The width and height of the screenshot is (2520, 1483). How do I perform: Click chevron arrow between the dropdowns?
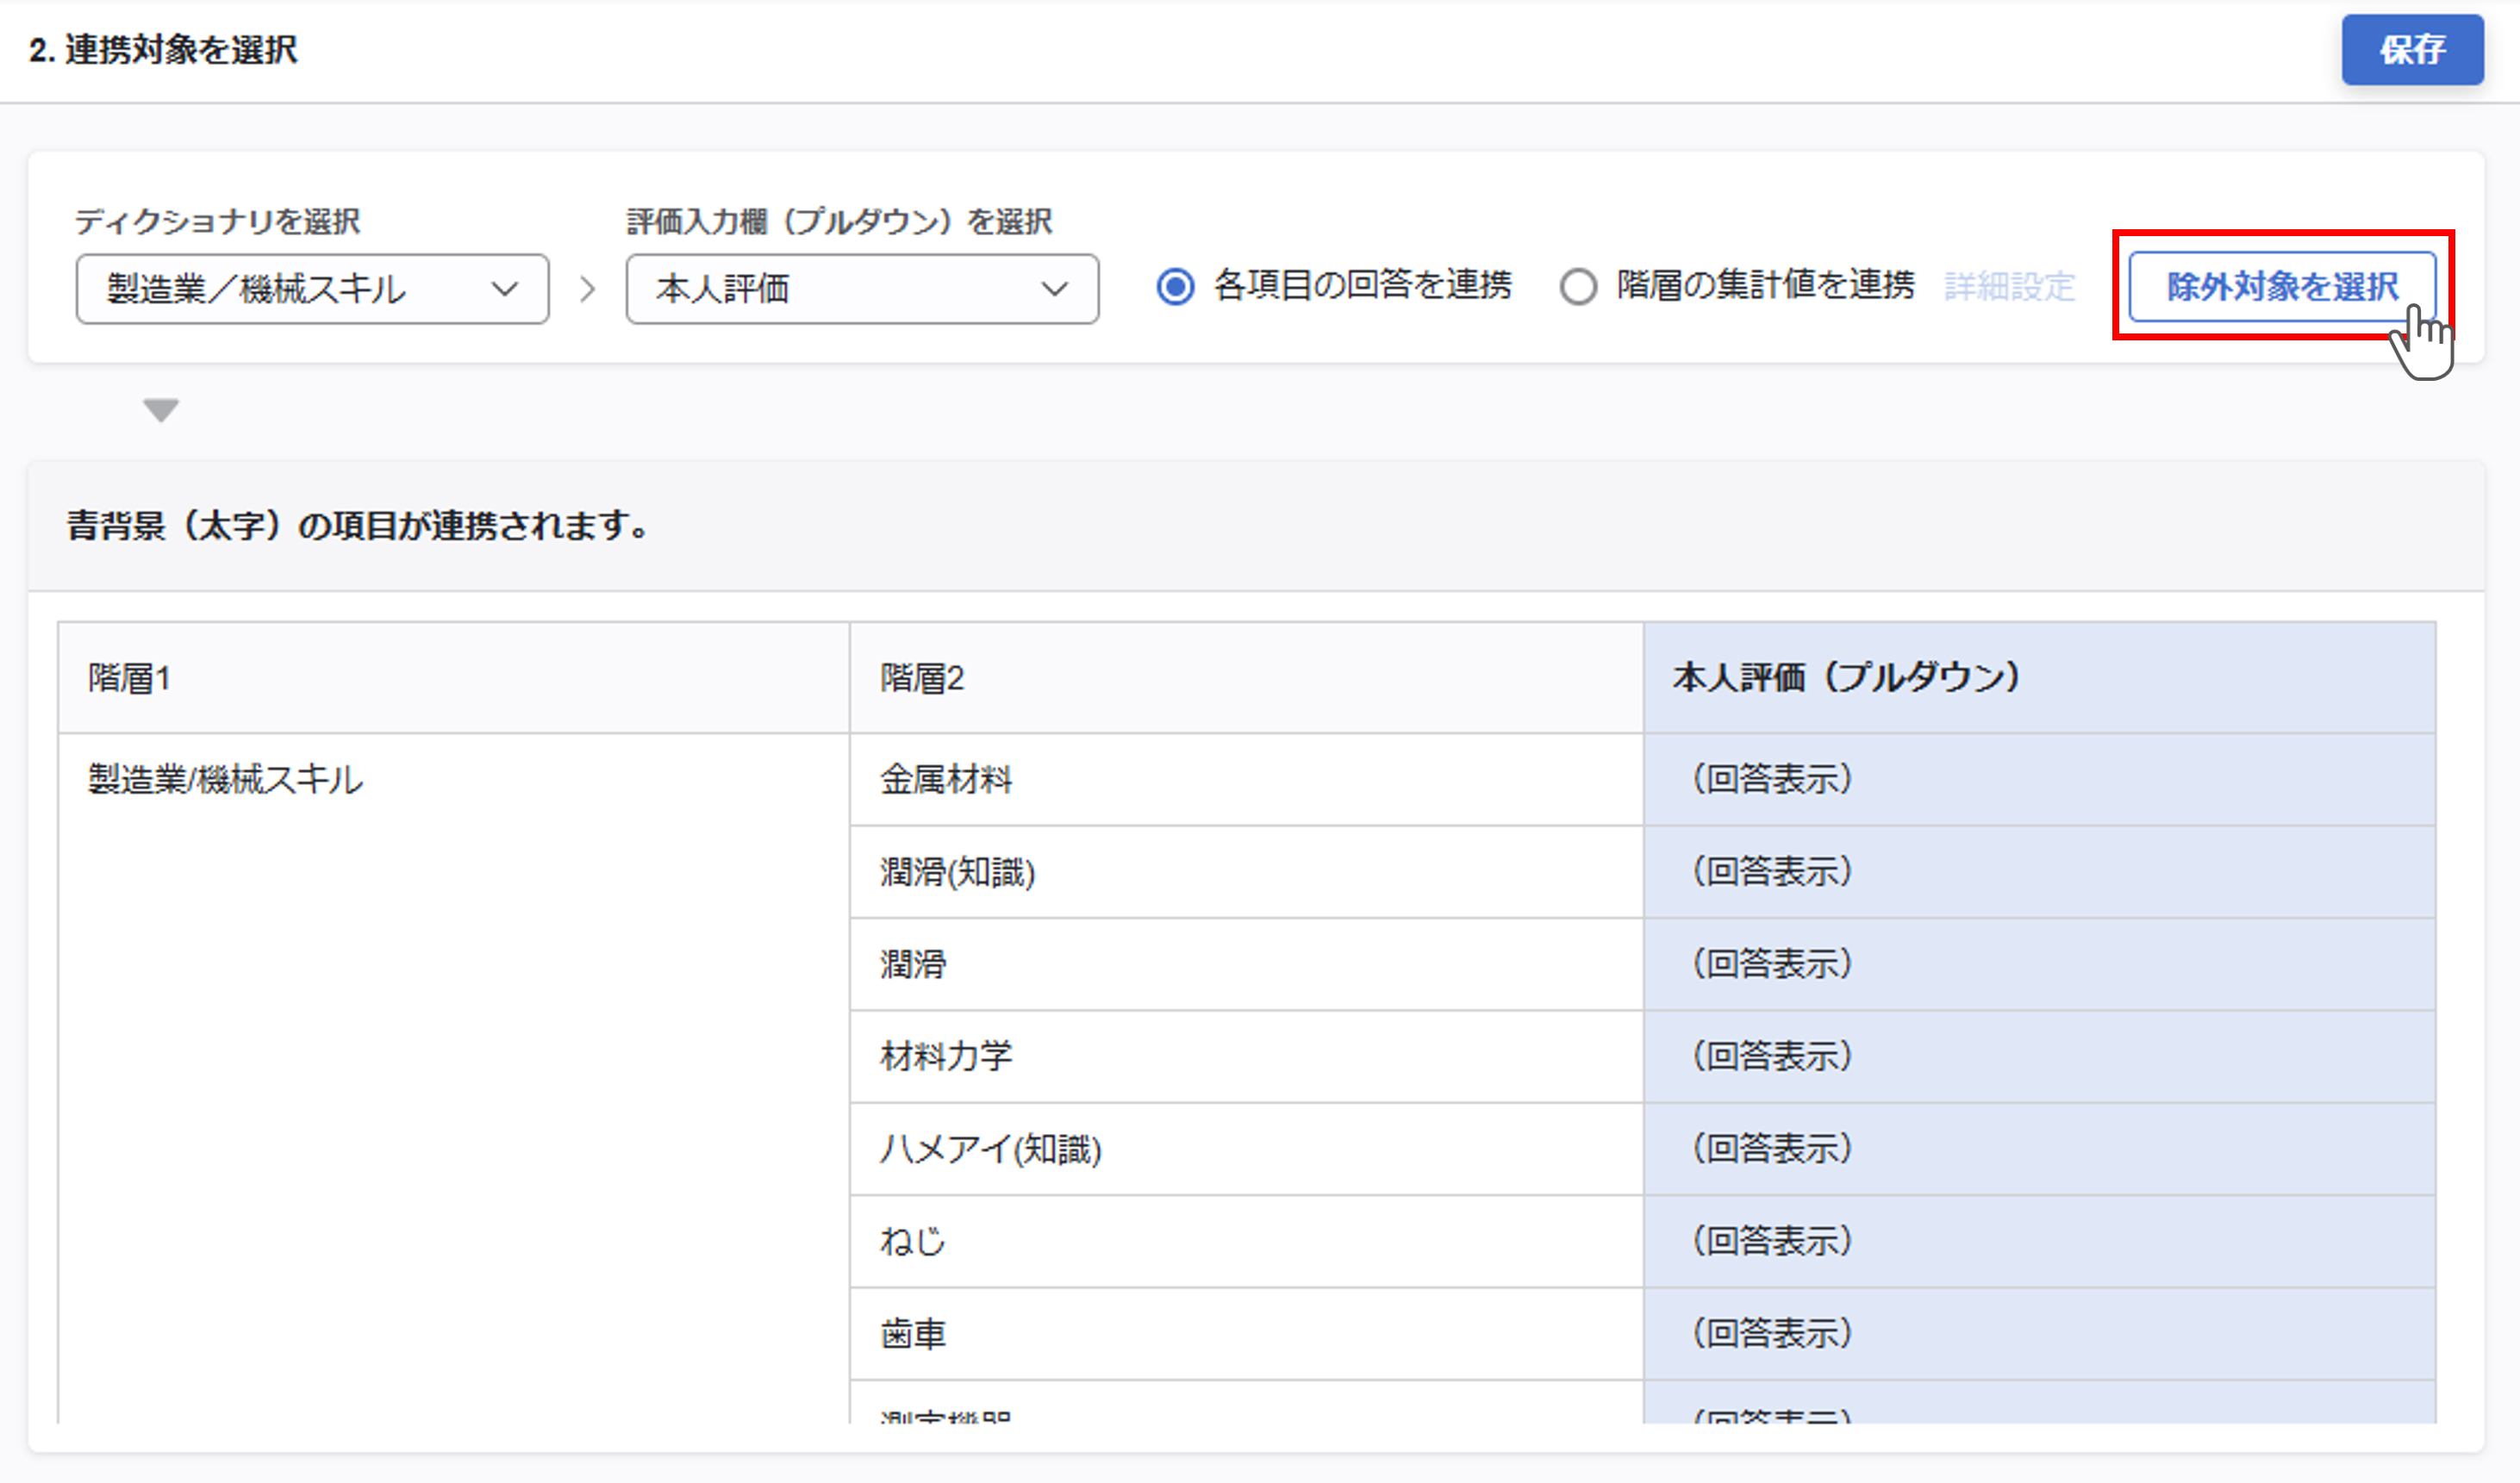[x=588, y=289]
